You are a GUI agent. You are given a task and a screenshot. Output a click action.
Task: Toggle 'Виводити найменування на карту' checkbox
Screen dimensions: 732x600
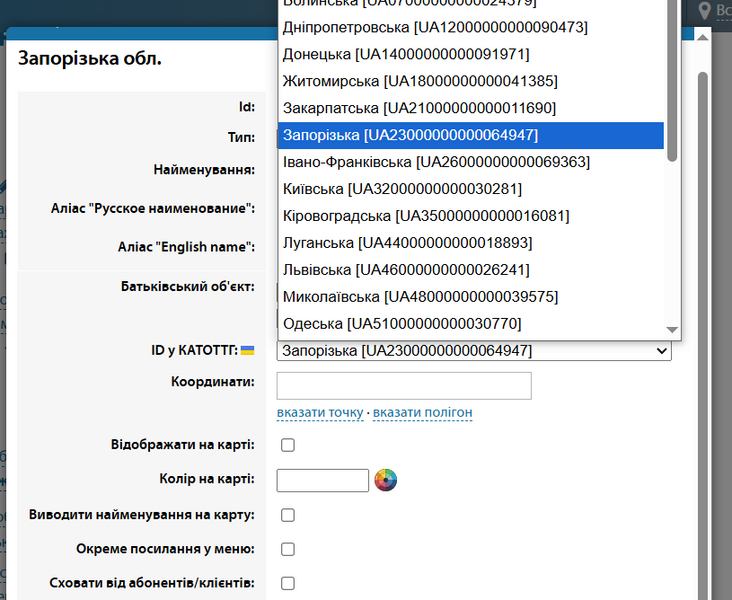(x=288, y=515)
